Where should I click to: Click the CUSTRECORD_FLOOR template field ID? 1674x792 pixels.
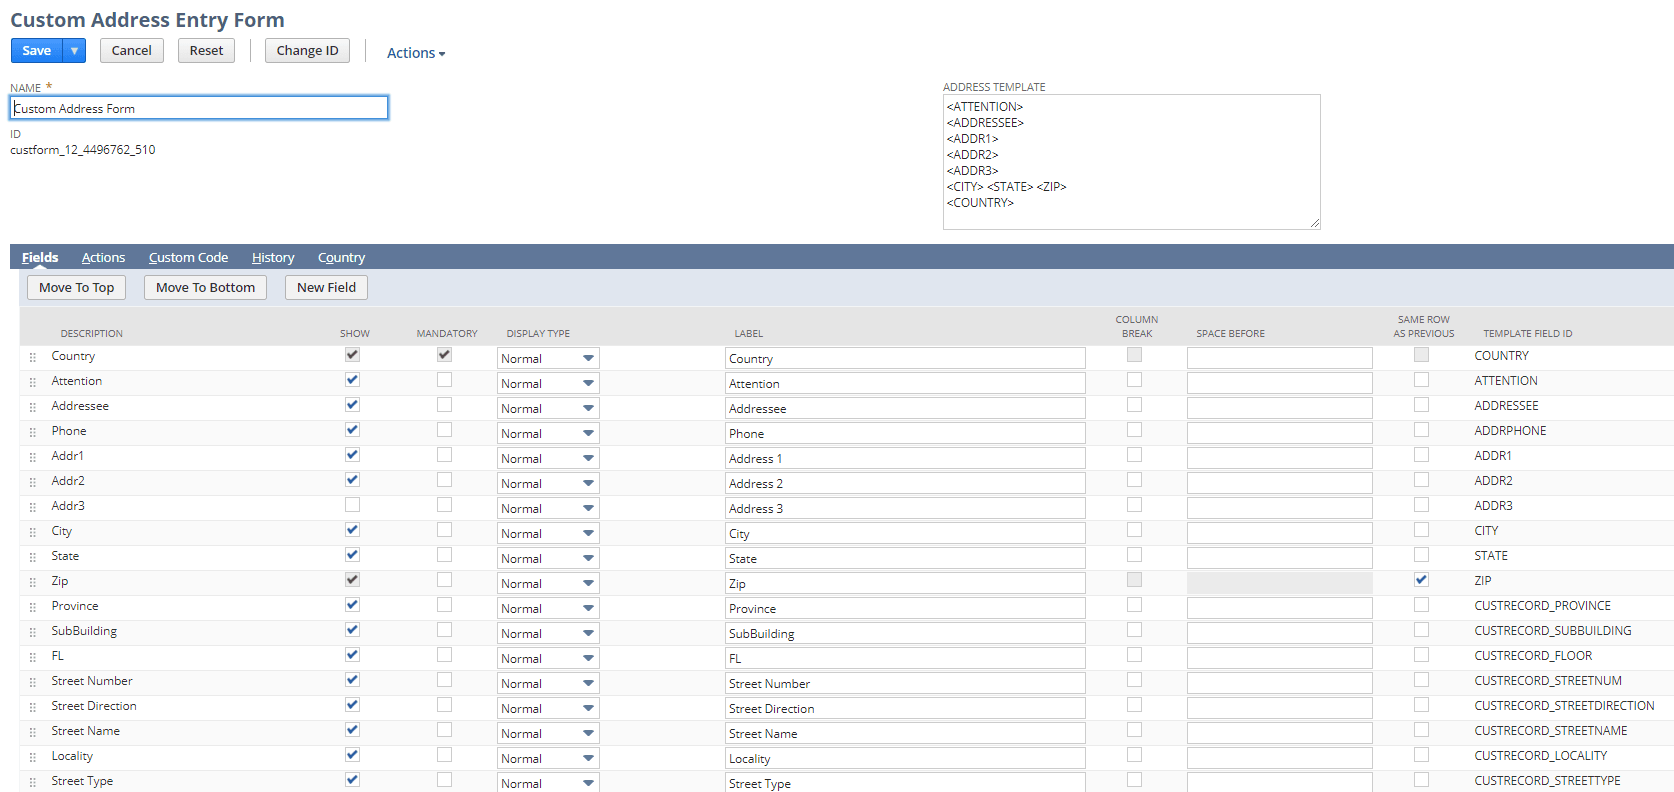pos(1533,656)
